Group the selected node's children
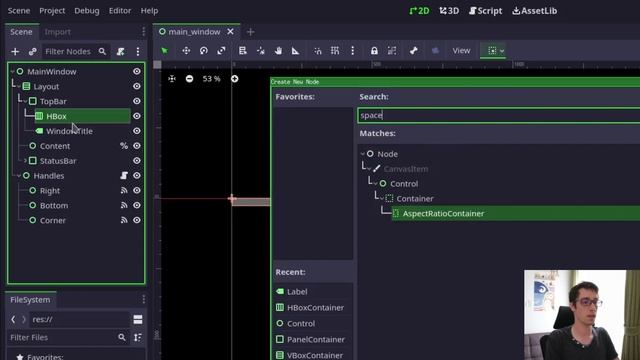The image size is (640, 360). click(392, 51)
